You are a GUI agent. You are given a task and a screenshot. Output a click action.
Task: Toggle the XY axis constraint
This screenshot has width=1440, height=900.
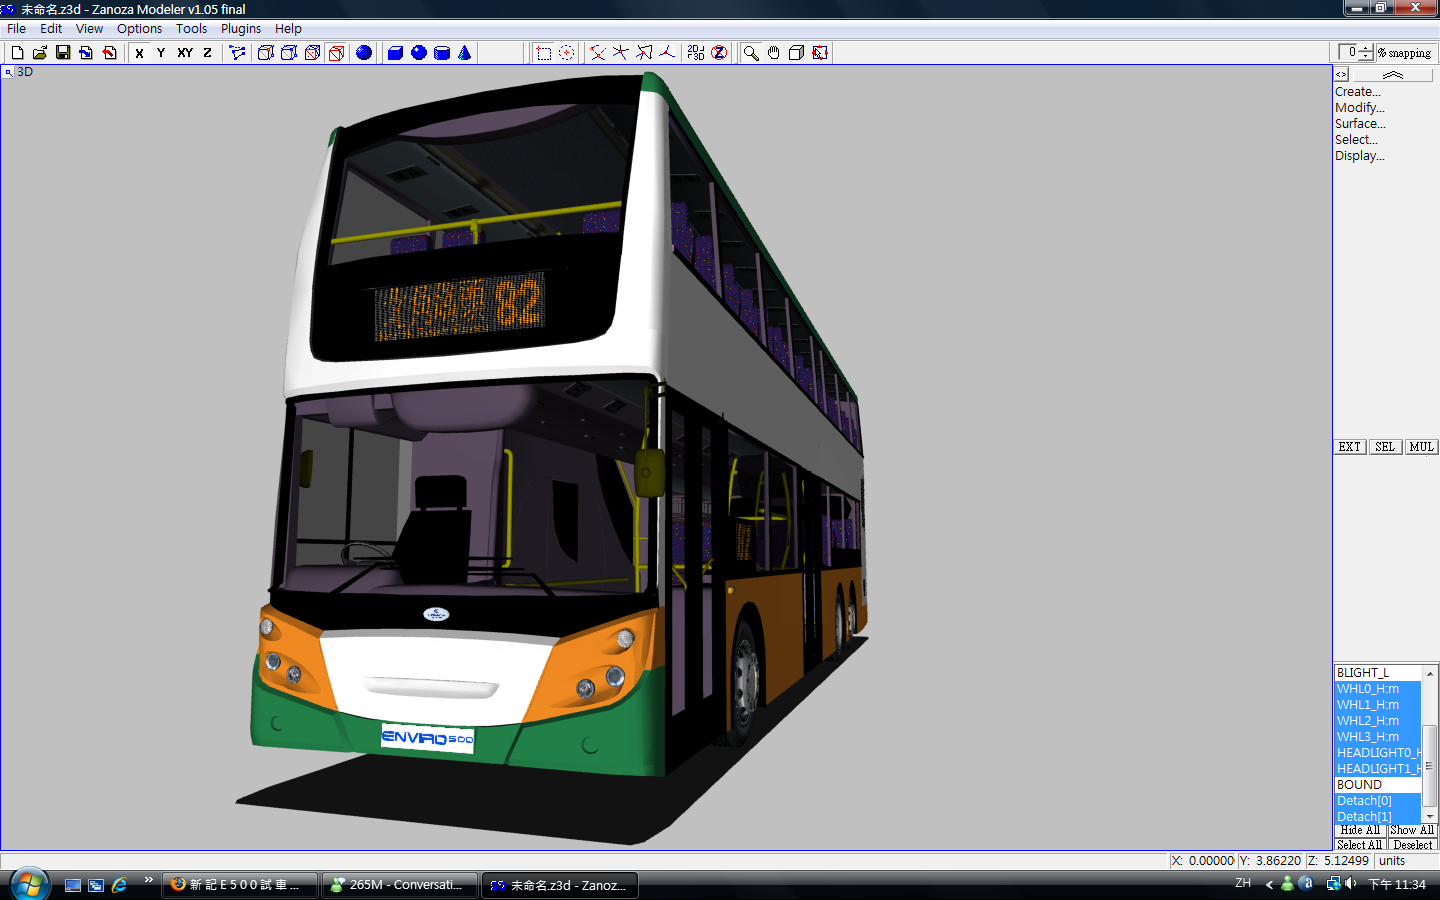[185, 53]
